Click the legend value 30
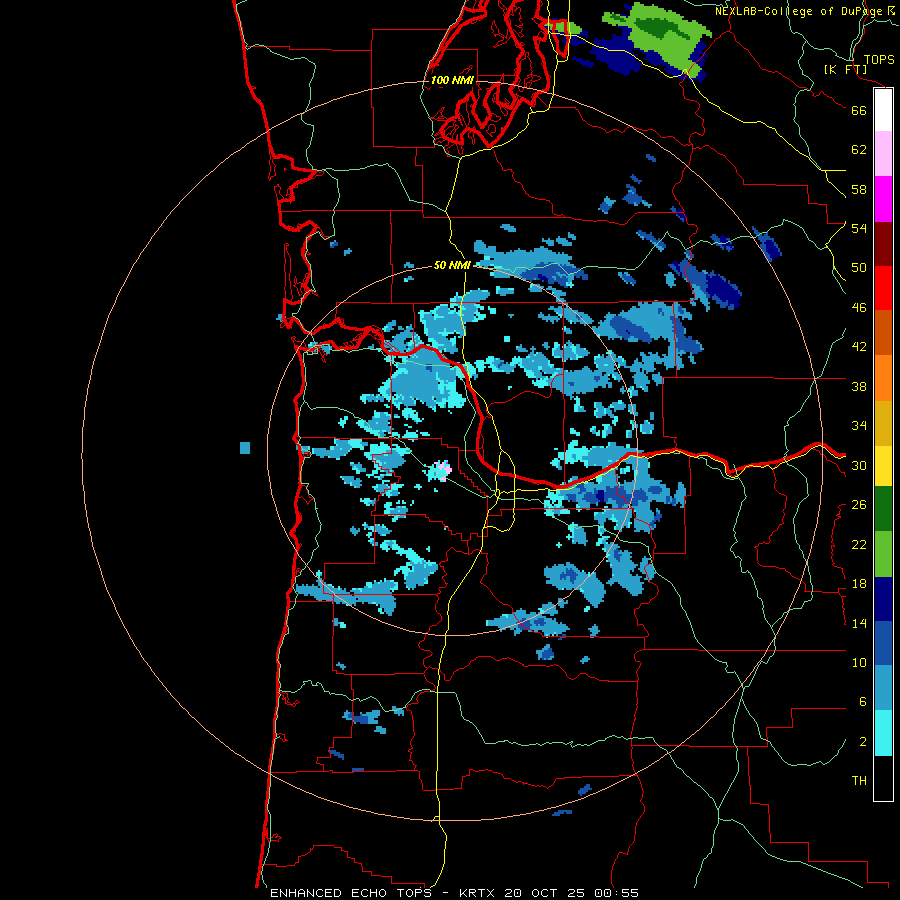Viewport: 900px width, 900px height. click(859, 465)
